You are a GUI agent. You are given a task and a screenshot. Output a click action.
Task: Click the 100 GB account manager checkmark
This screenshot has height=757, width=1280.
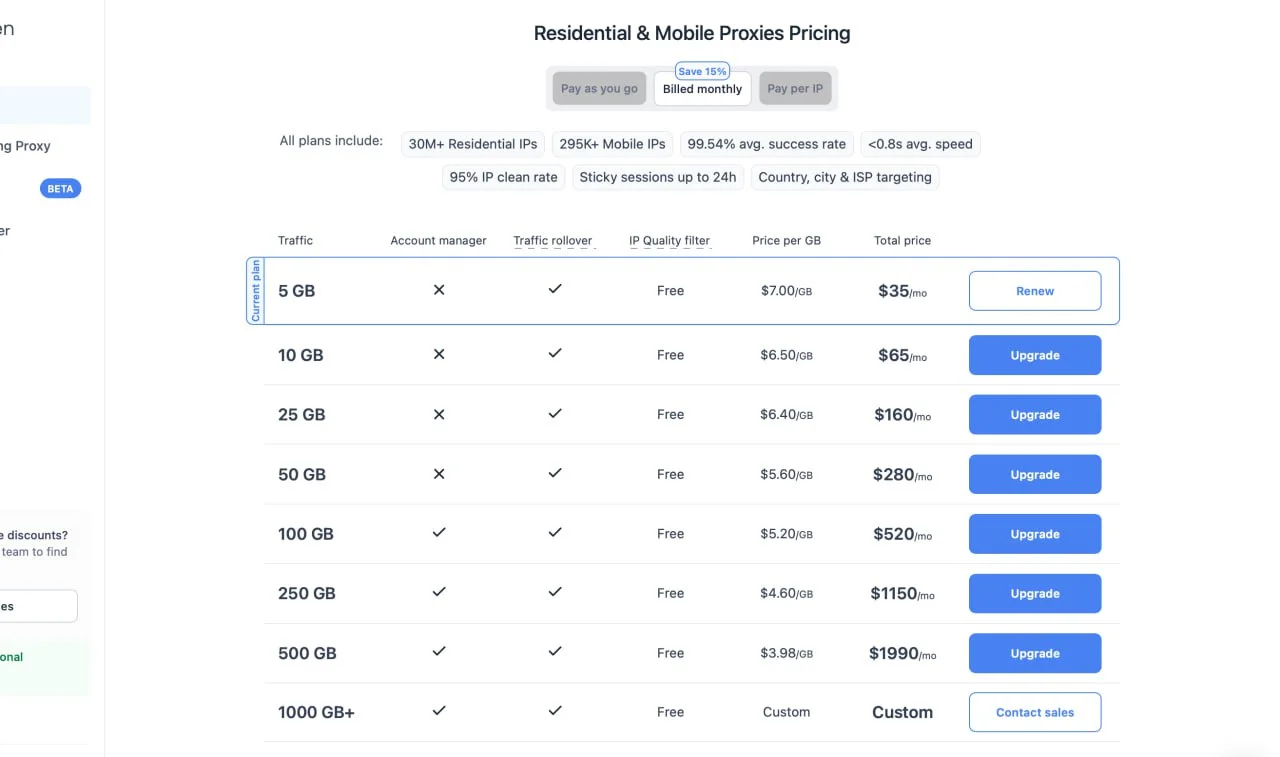(438, 533)
